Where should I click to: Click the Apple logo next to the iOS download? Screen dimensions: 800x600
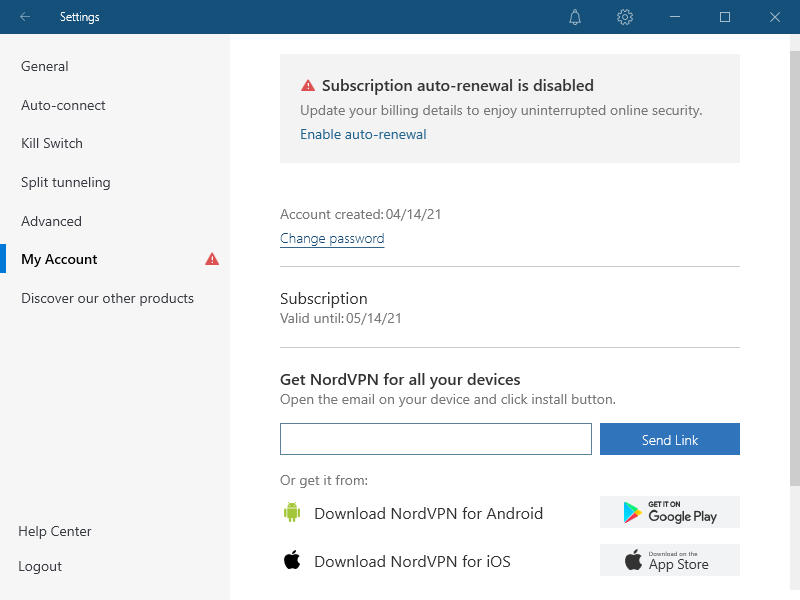tap(292, 560)
